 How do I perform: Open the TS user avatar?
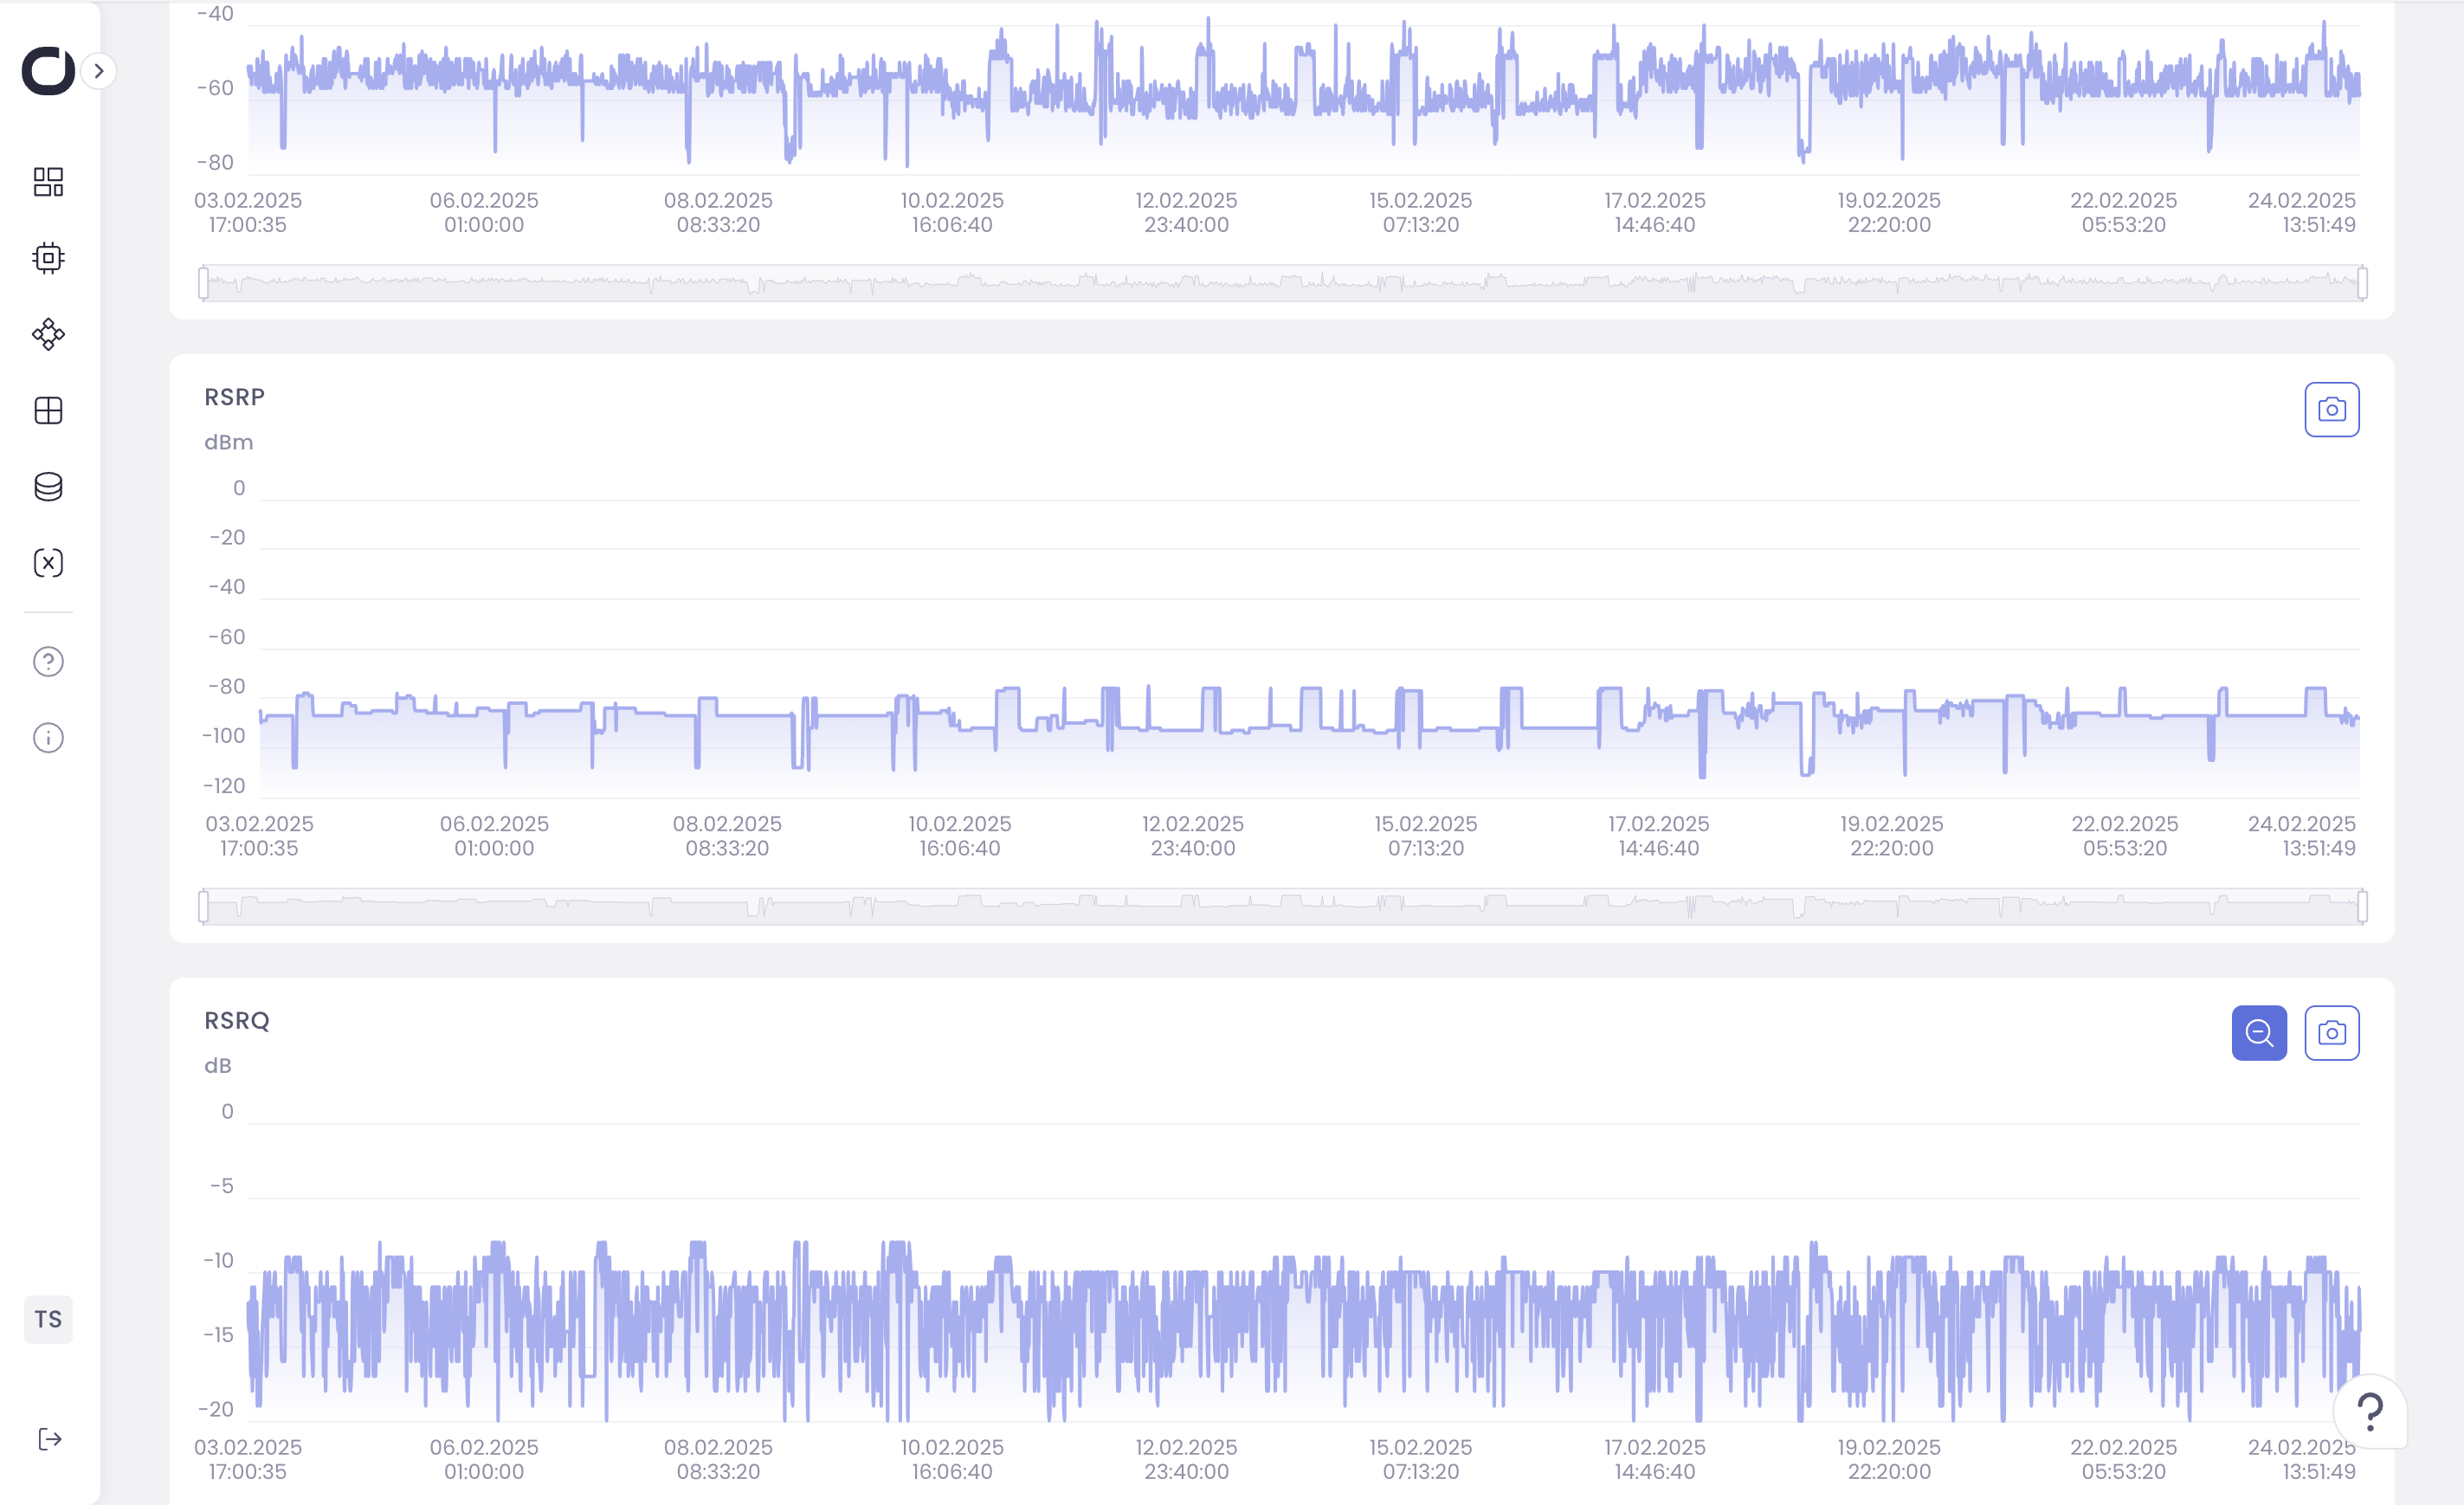pos(47,1319)
